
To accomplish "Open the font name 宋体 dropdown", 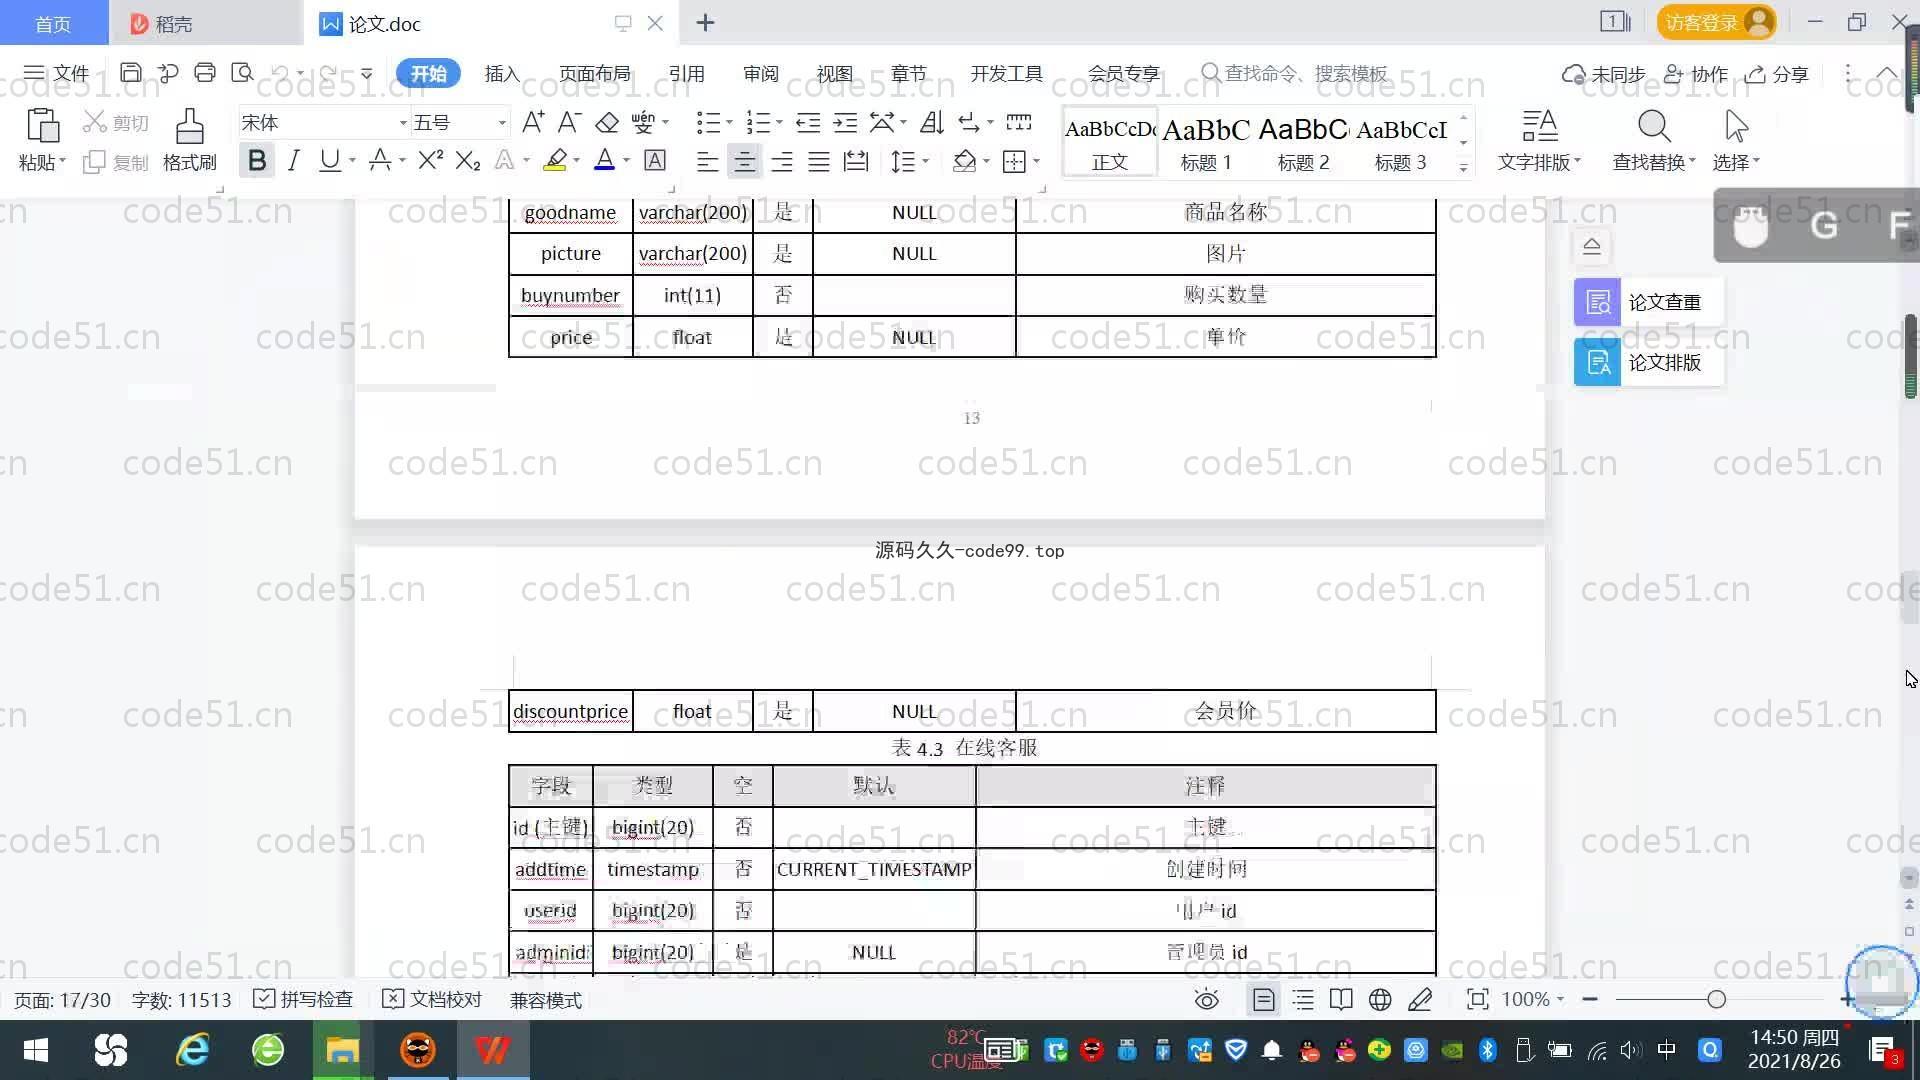I will [403, 123].
